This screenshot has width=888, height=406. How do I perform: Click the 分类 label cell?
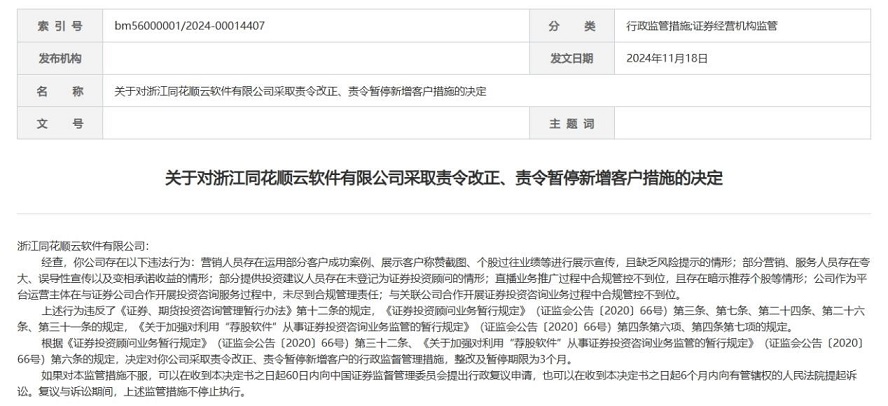[x=572, y=25]
